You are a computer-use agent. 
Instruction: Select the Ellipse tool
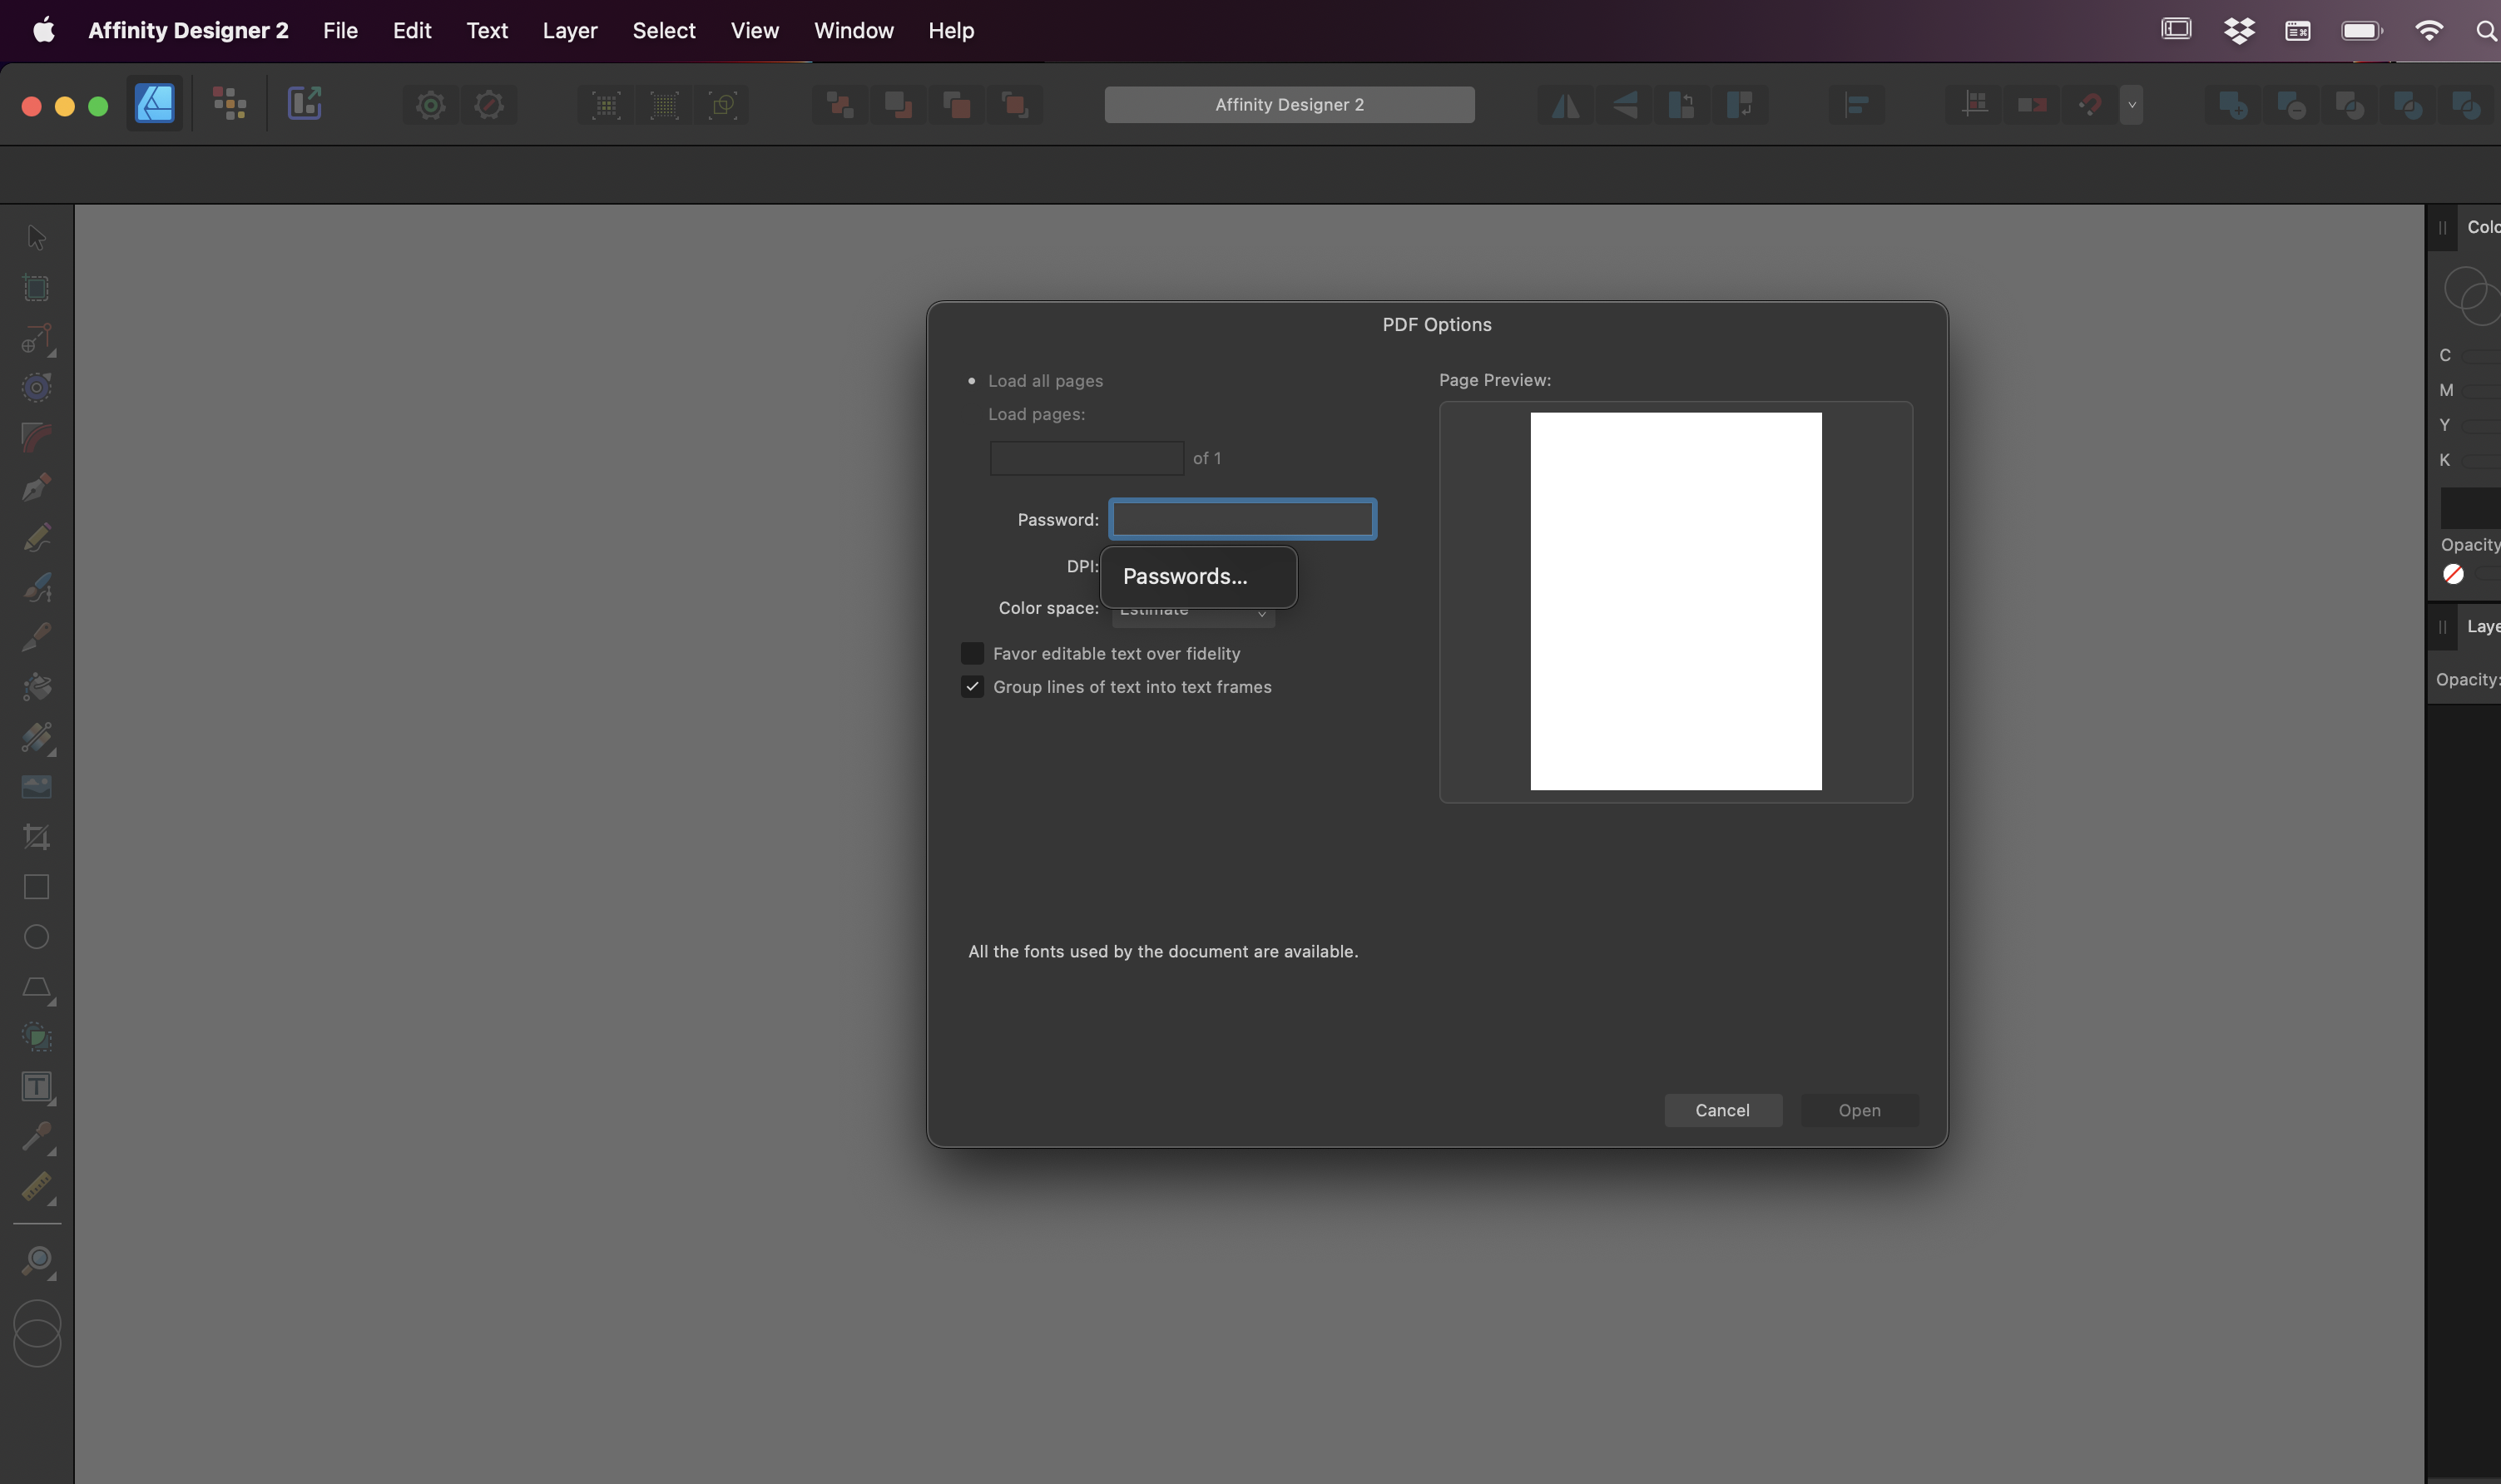(36, 937)
